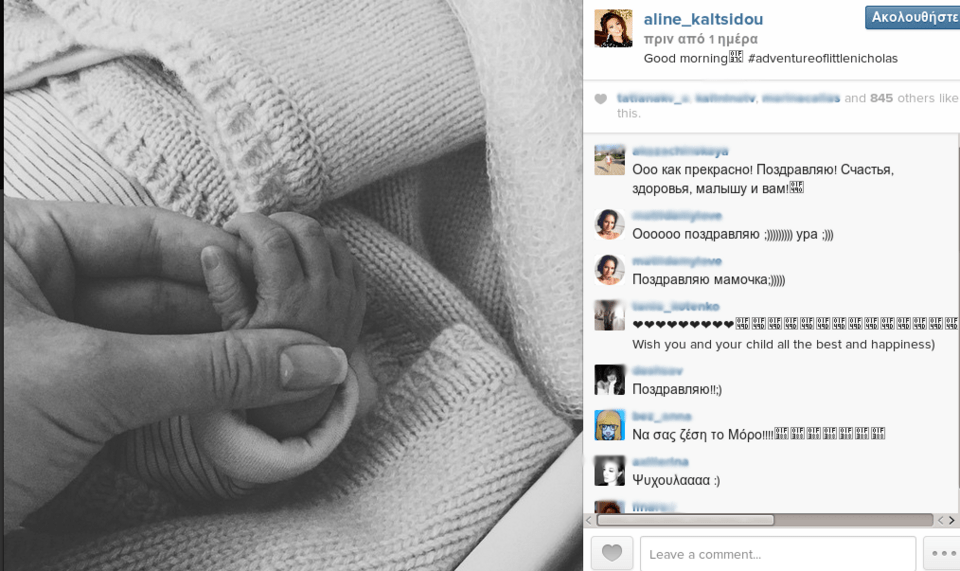Click the blue Ακολουθήστε follow button
960x571 pixels.
point(913,17)
